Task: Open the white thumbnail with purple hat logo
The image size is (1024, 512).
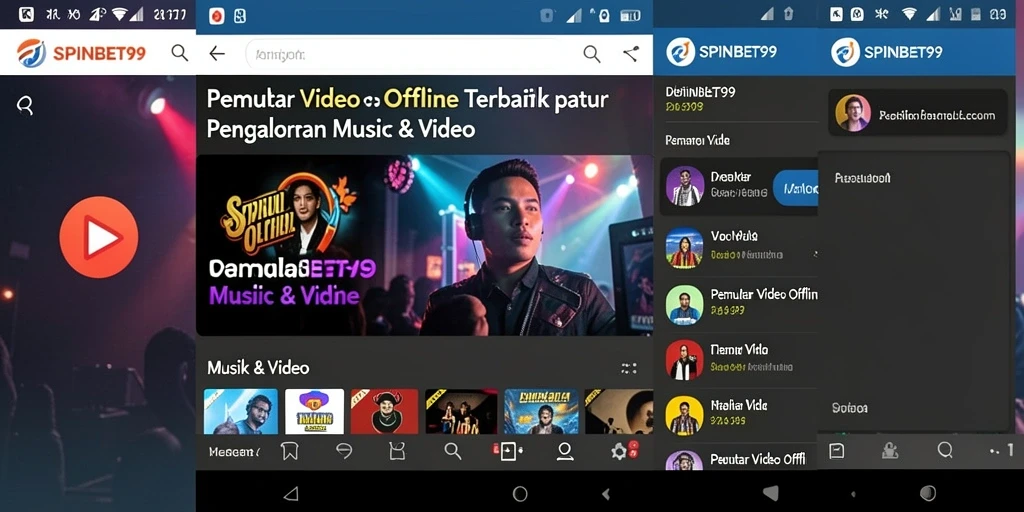Action: [314, 411]
